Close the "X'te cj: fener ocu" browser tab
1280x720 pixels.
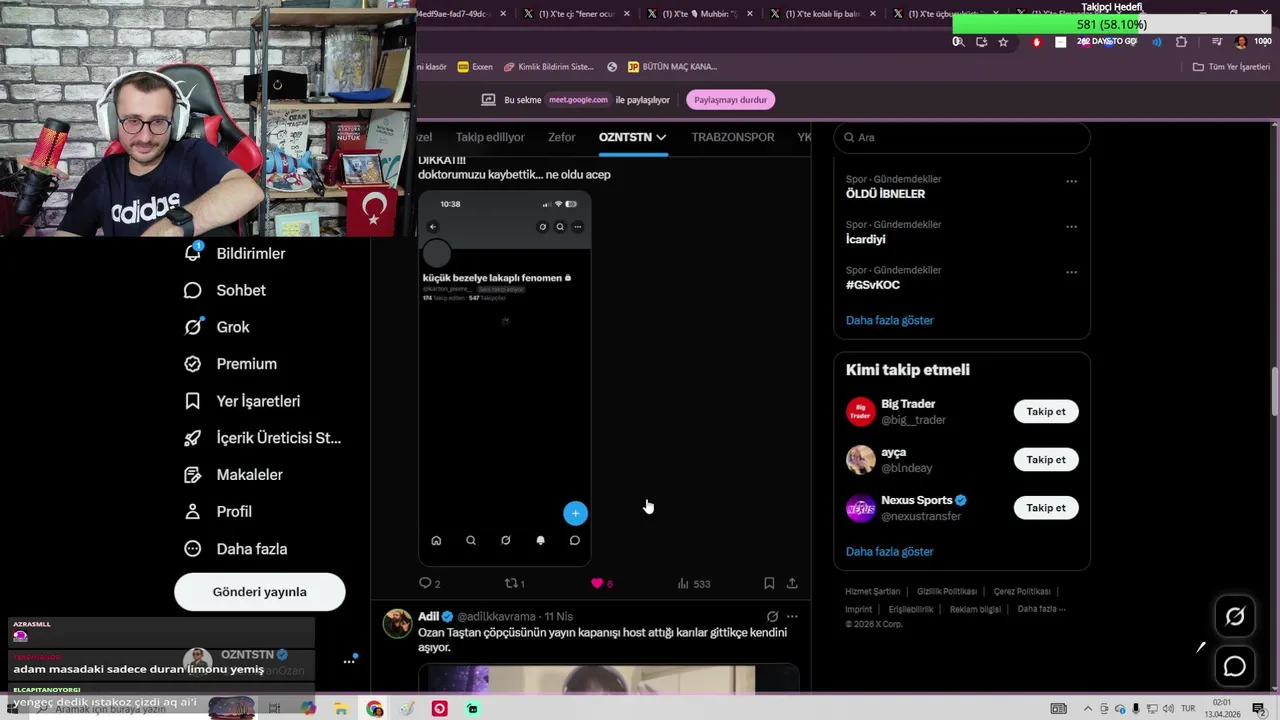point(626,14)
